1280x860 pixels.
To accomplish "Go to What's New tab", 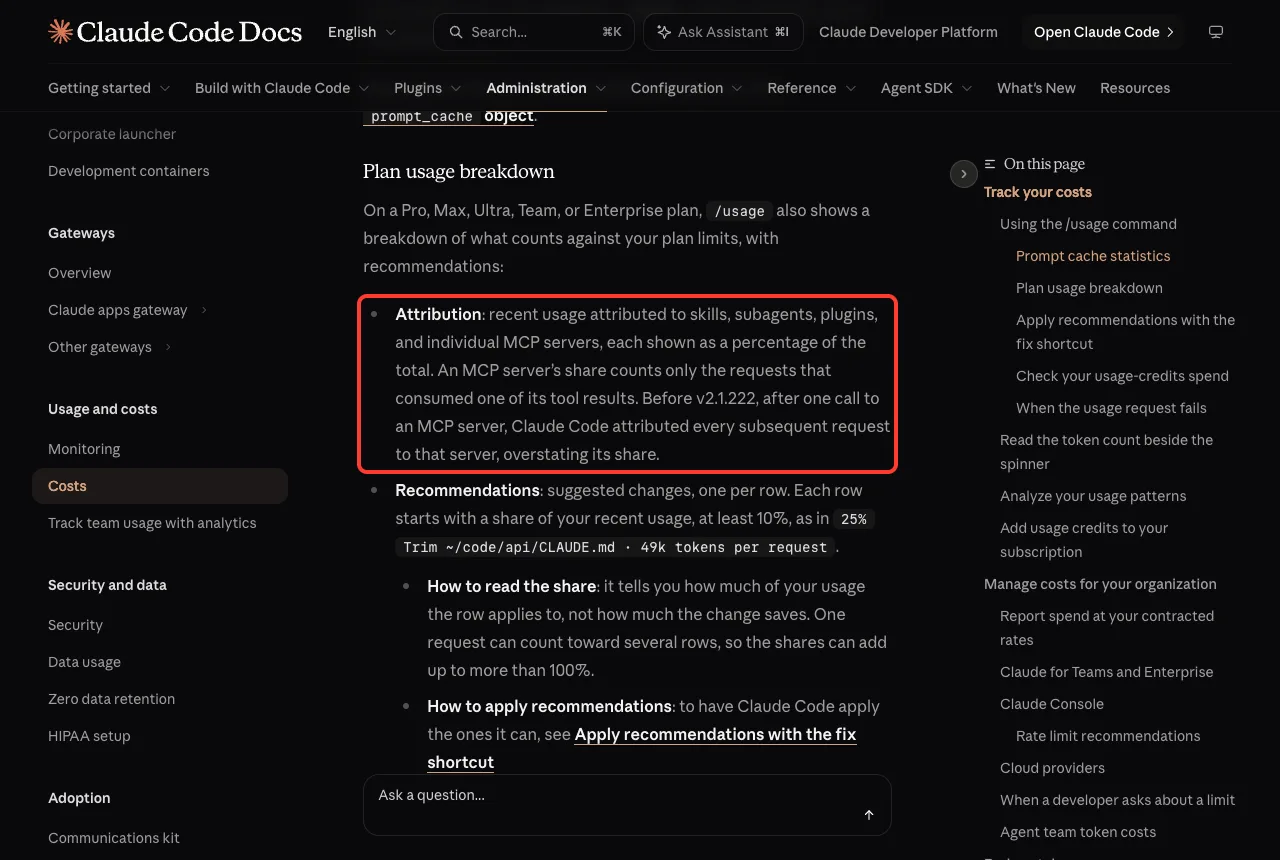I will point(1036,88).
